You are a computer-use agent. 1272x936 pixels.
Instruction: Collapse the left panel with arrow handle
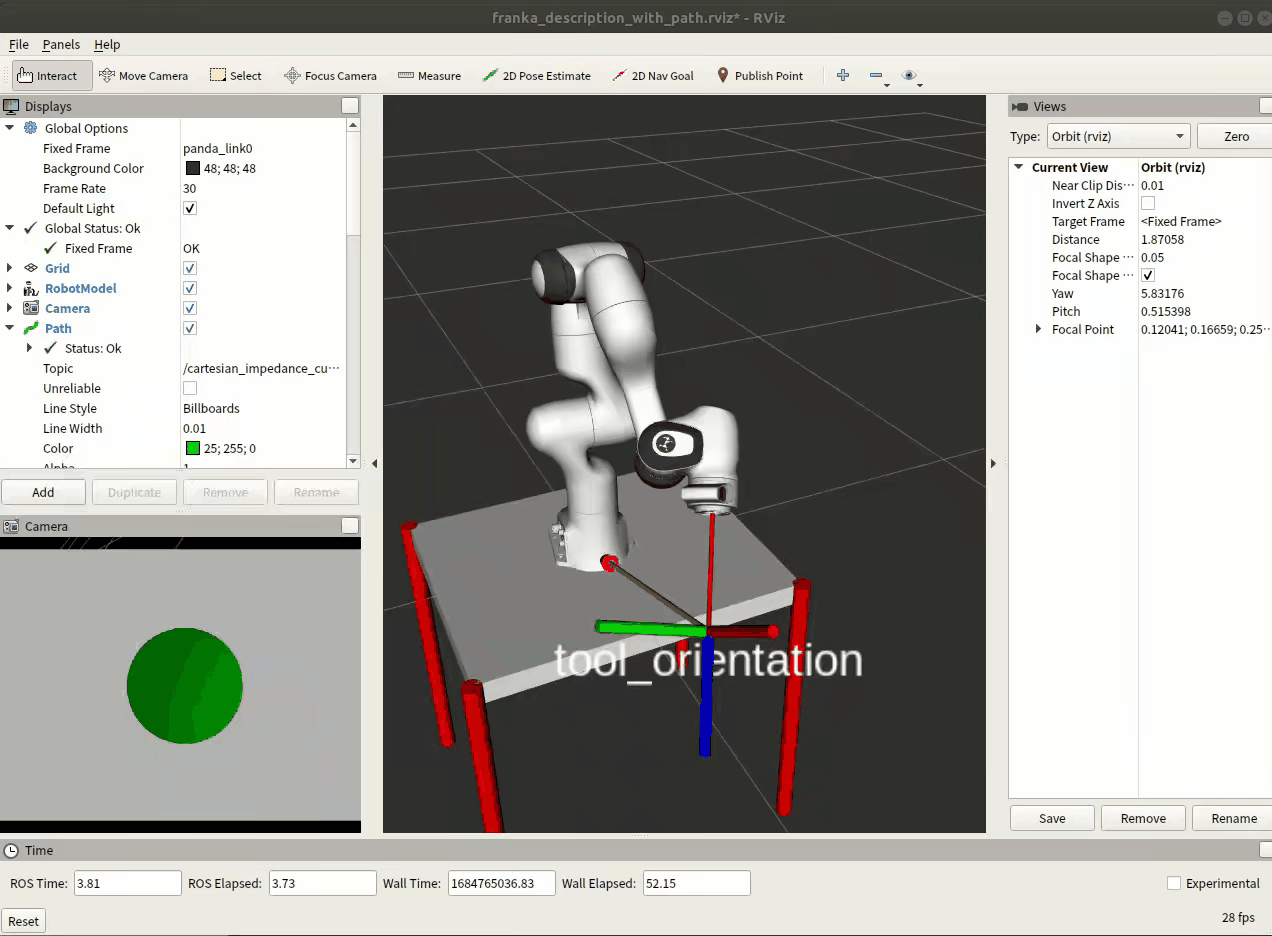[374, 463]
